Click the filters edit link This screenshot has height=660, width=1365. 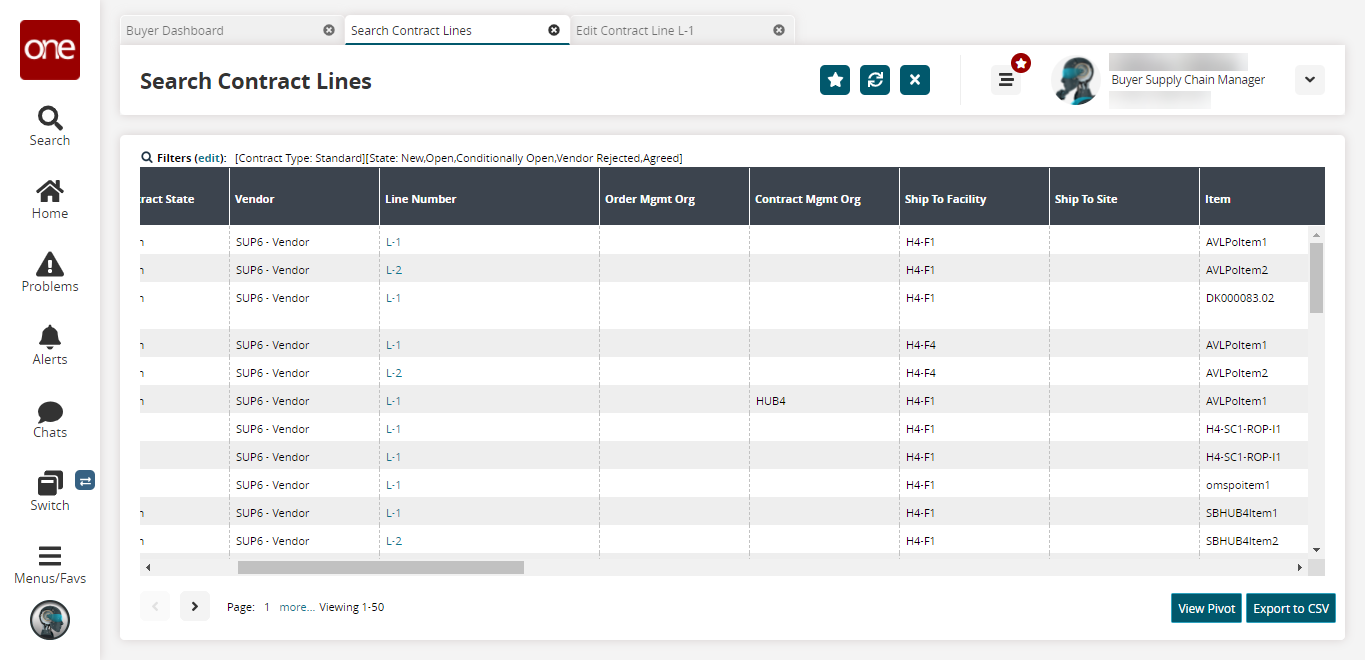point(210,158)
